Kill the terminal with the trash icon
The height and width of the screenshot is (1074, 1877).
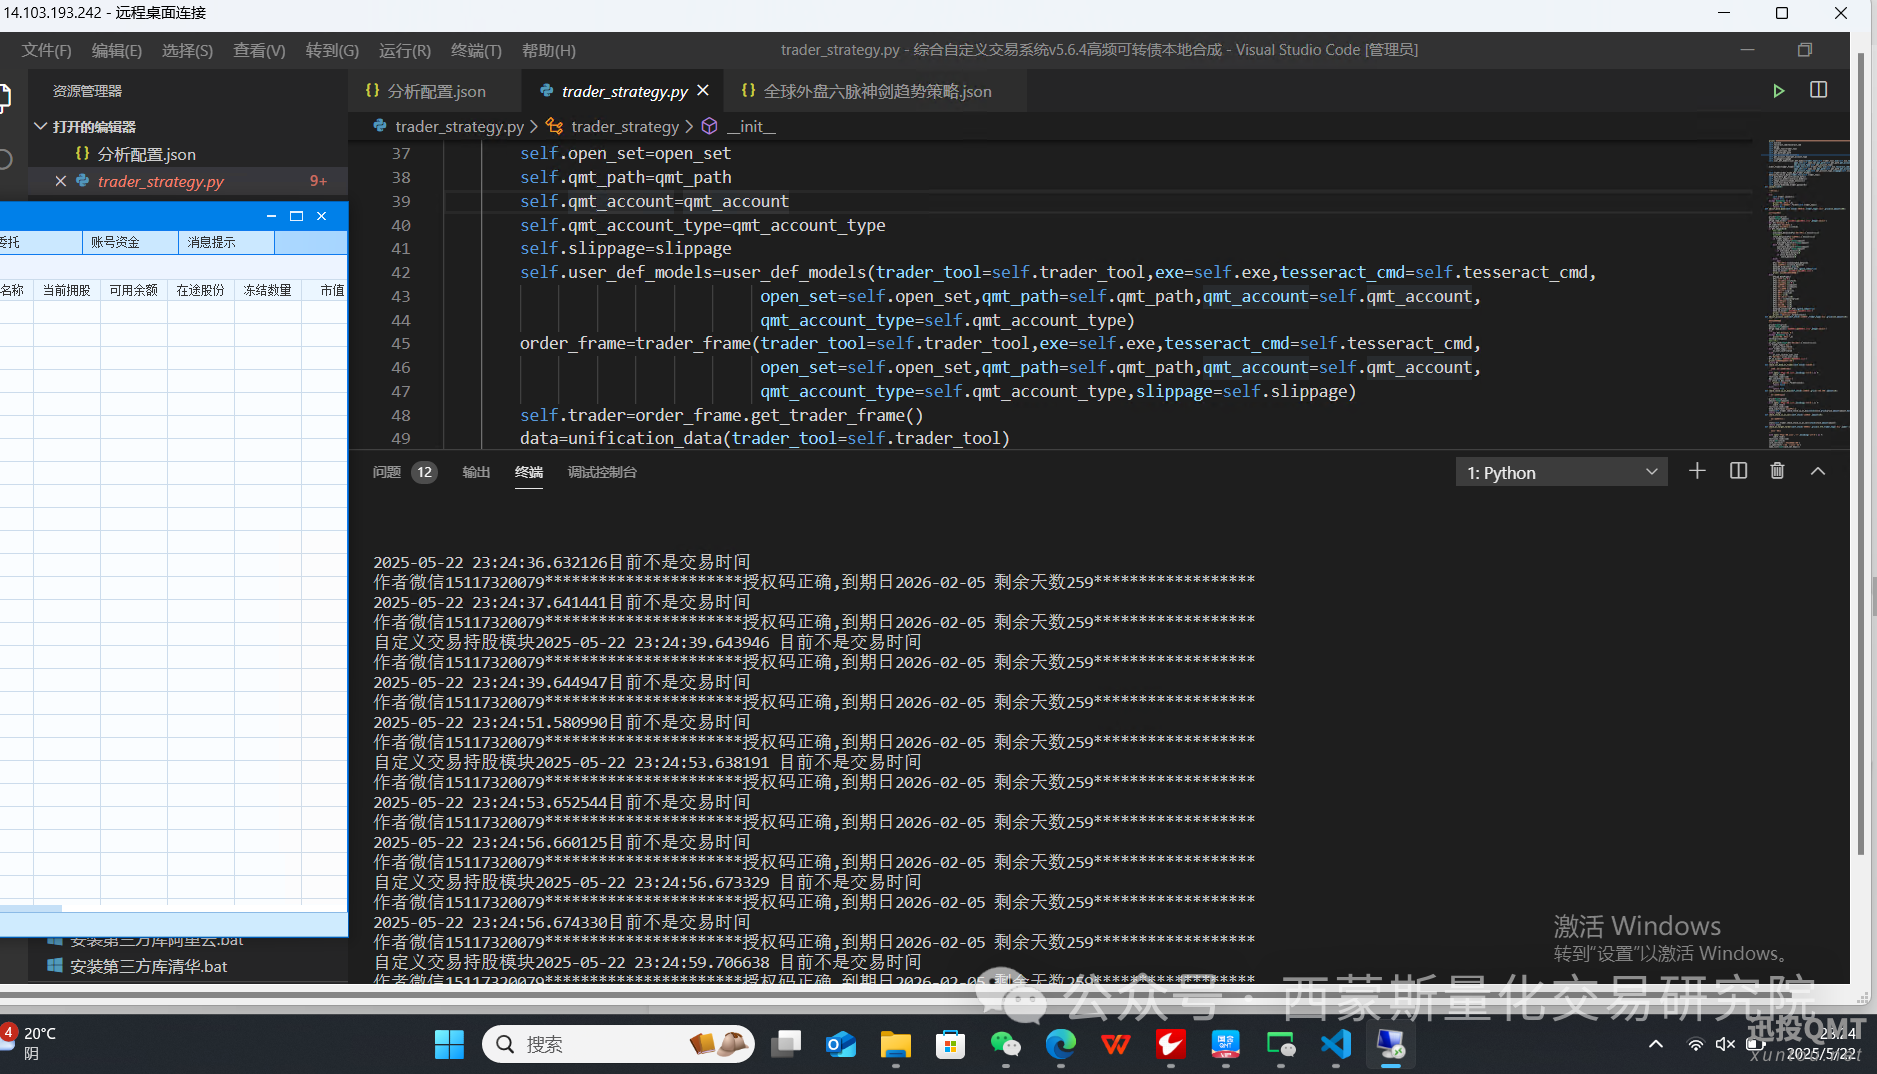point(1777,471)
